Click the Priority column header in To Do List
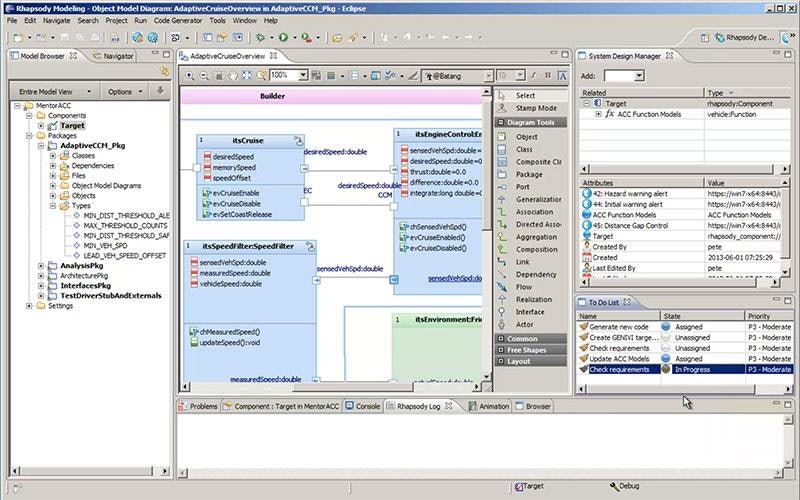800x500 pixels. click(x=769, y=316)
